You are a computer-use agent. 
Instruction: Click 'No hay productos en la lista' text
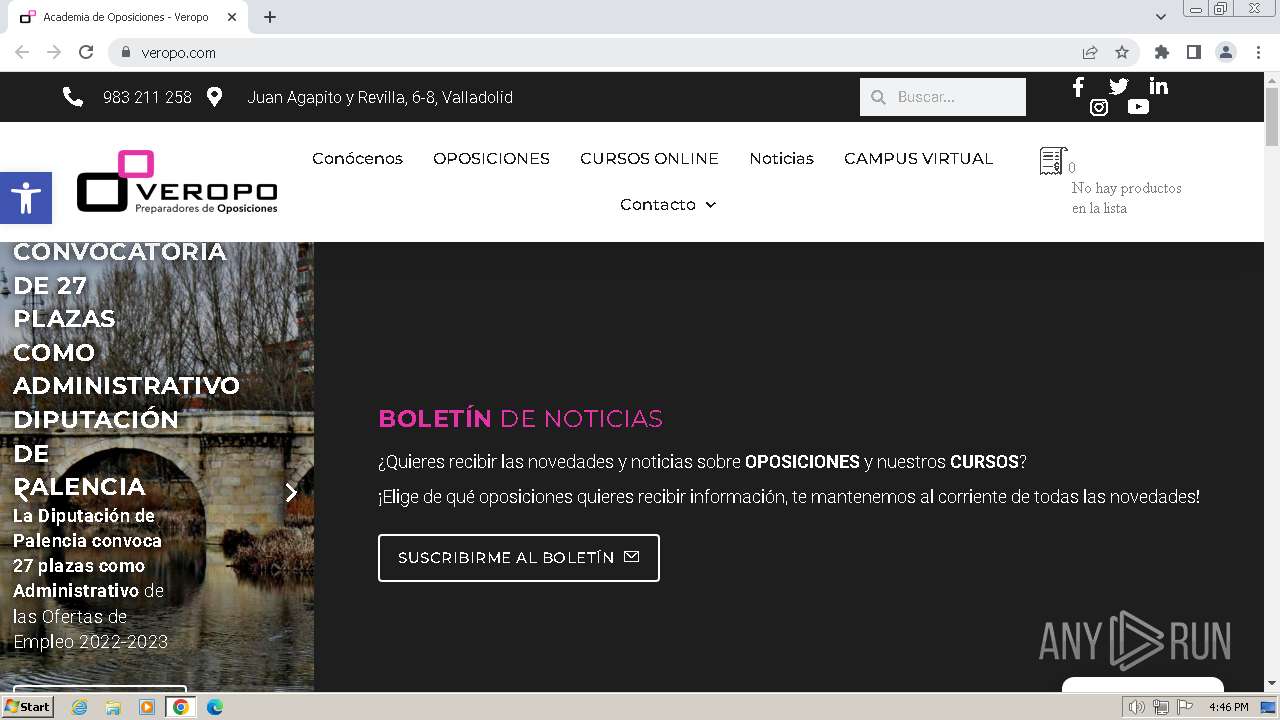click(1127, 198)
